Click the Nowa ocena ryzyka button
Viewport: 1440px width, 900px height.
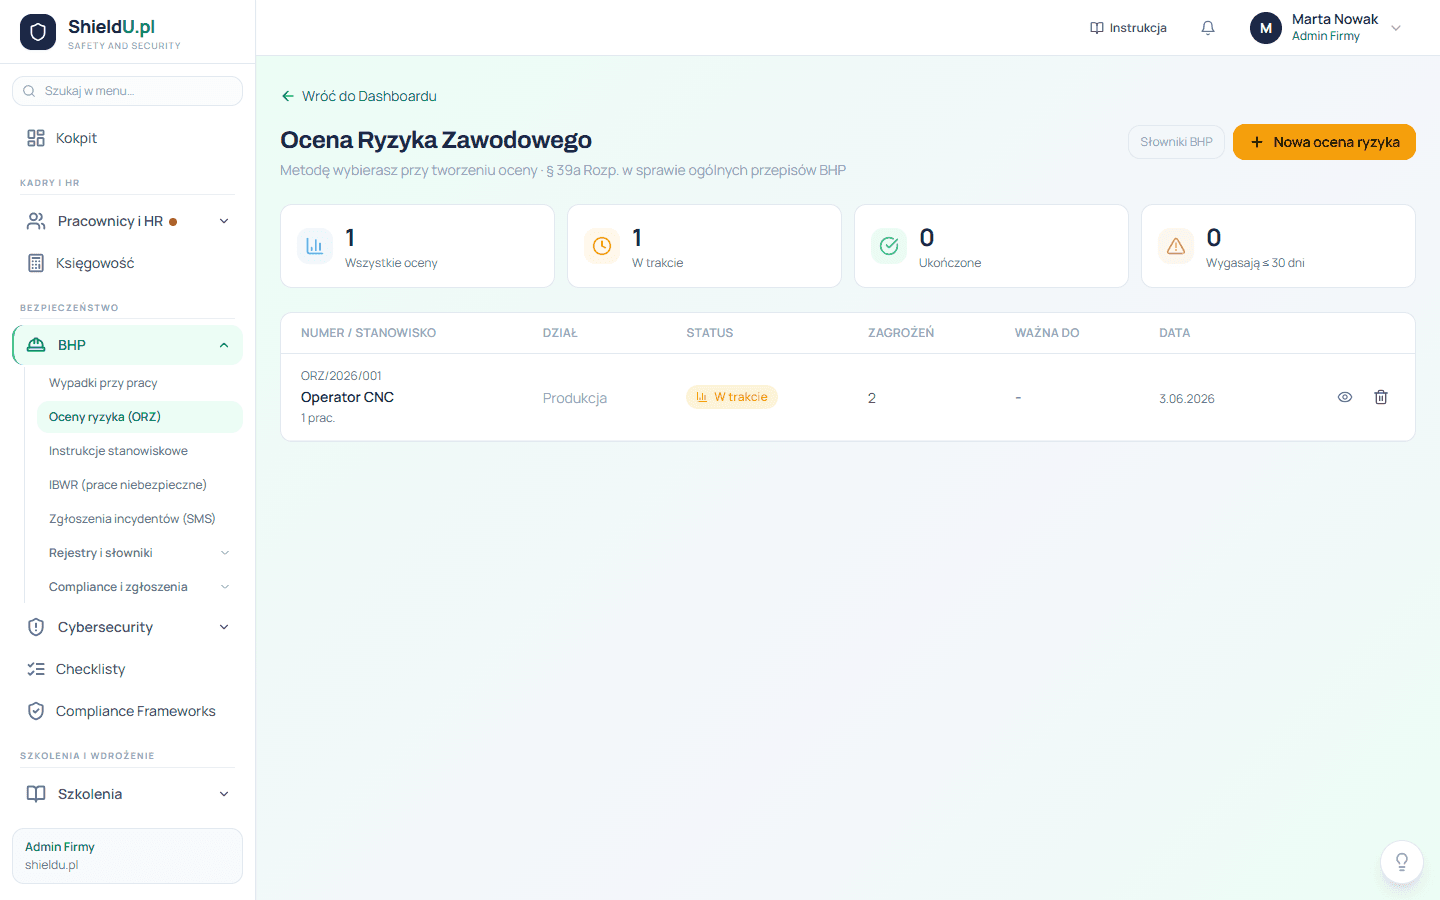click(x=1324, y=142)
